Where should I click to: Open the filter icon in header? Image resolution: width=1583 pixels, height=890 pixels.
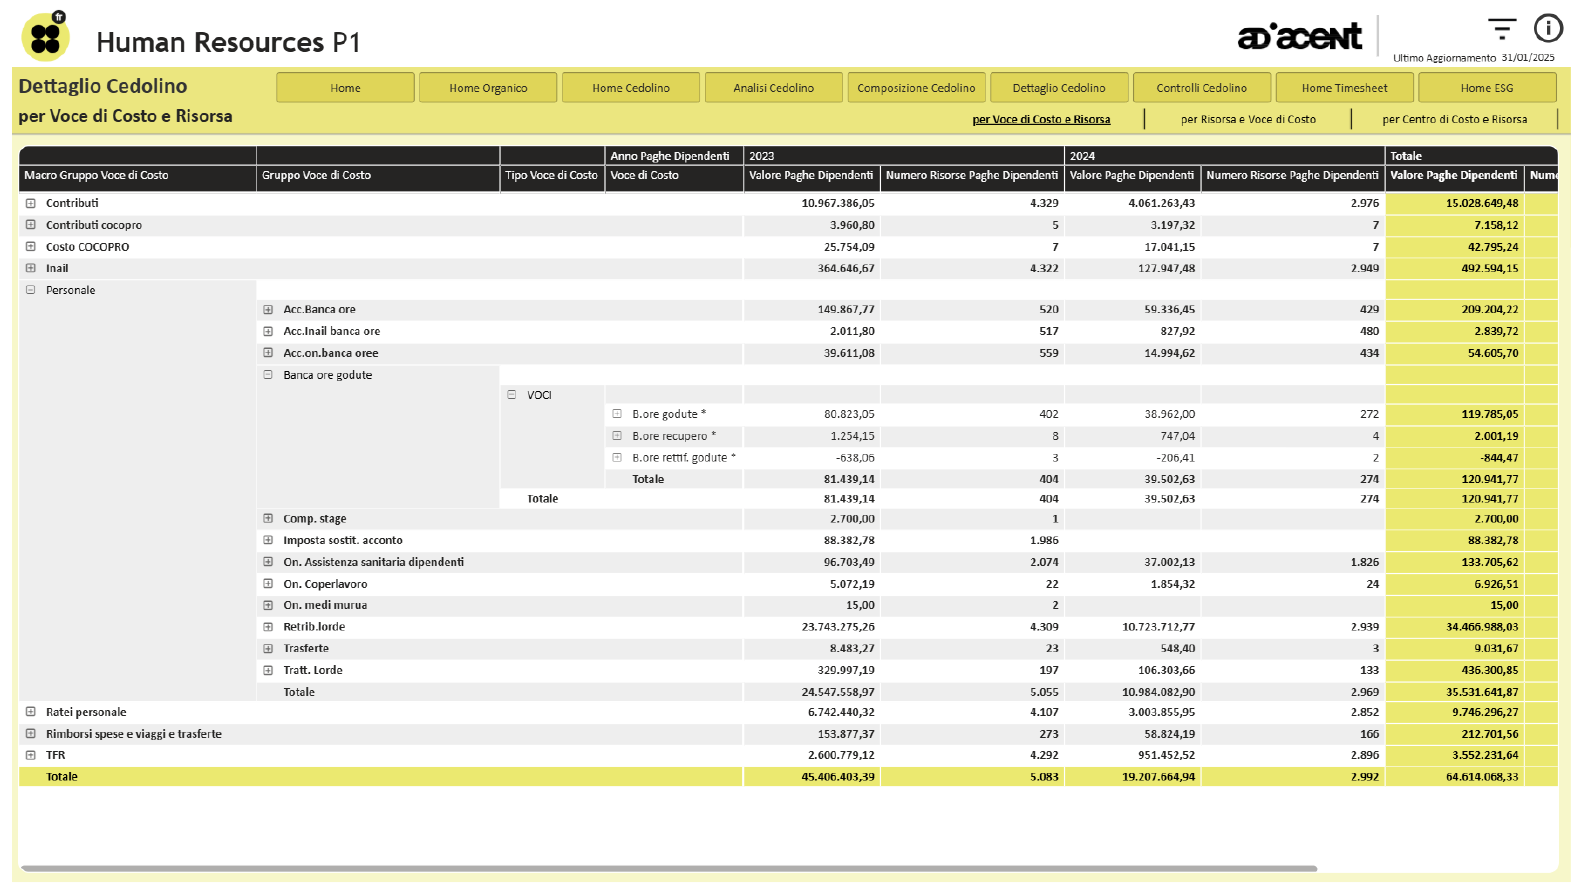point(1501,29)
